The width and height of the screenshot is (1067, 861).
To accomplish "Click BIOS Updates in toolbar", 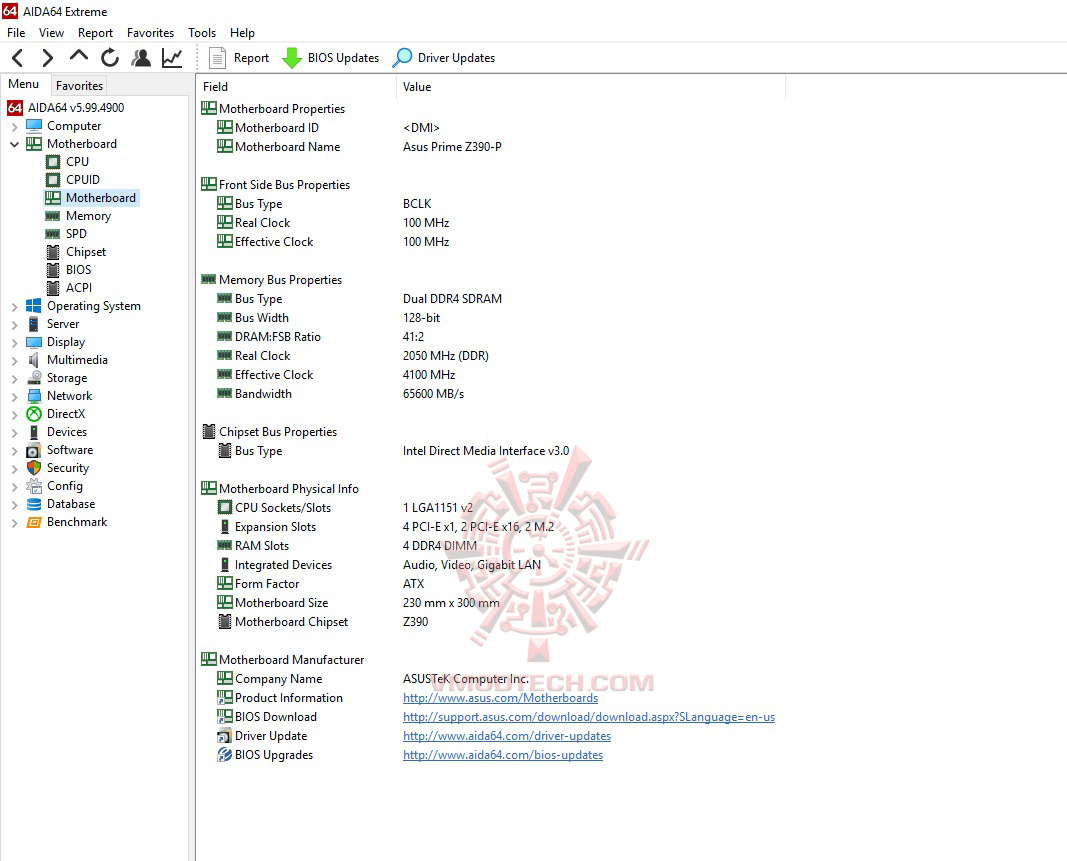I will [x=331, y=58].
